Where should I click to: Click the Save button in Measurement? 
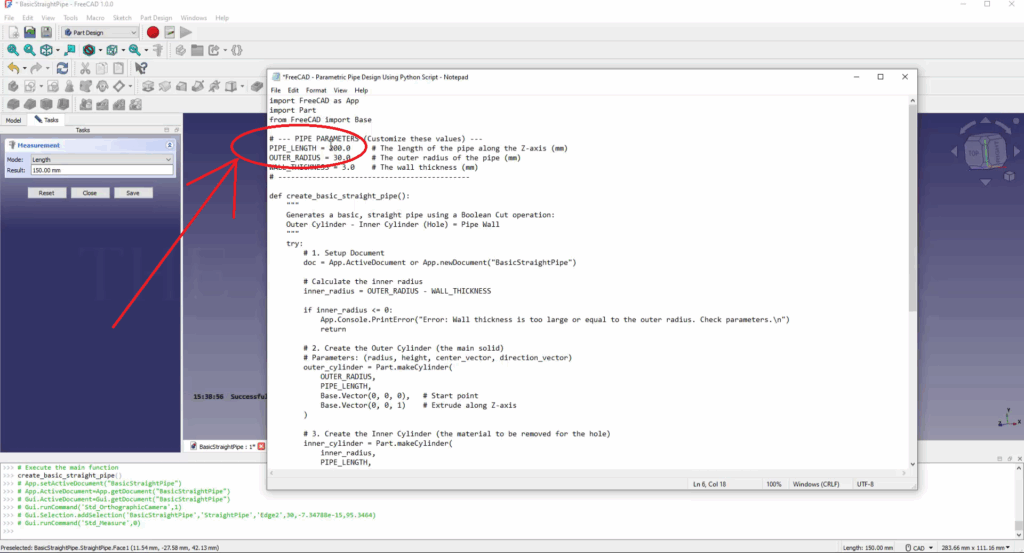[x=133, y=193]
